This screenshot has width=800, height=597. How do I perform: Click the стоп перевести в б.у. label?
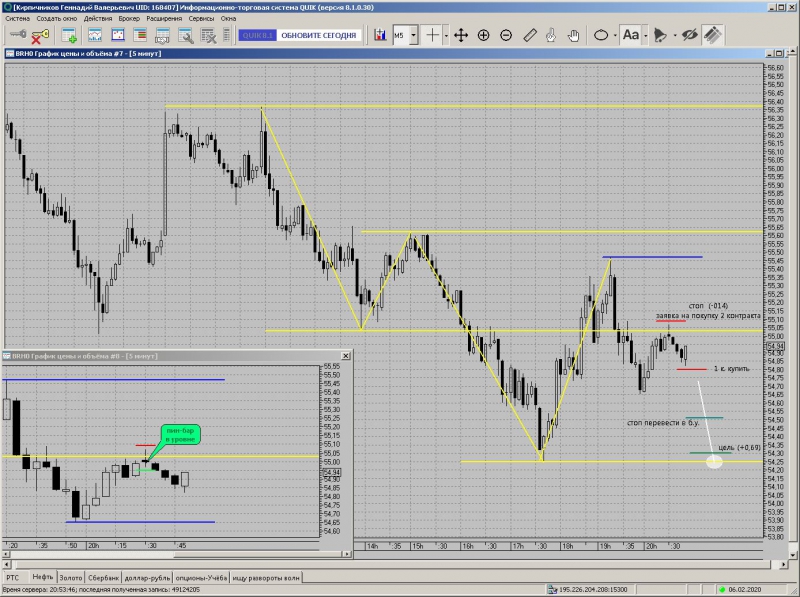click(x=663, y=422)
